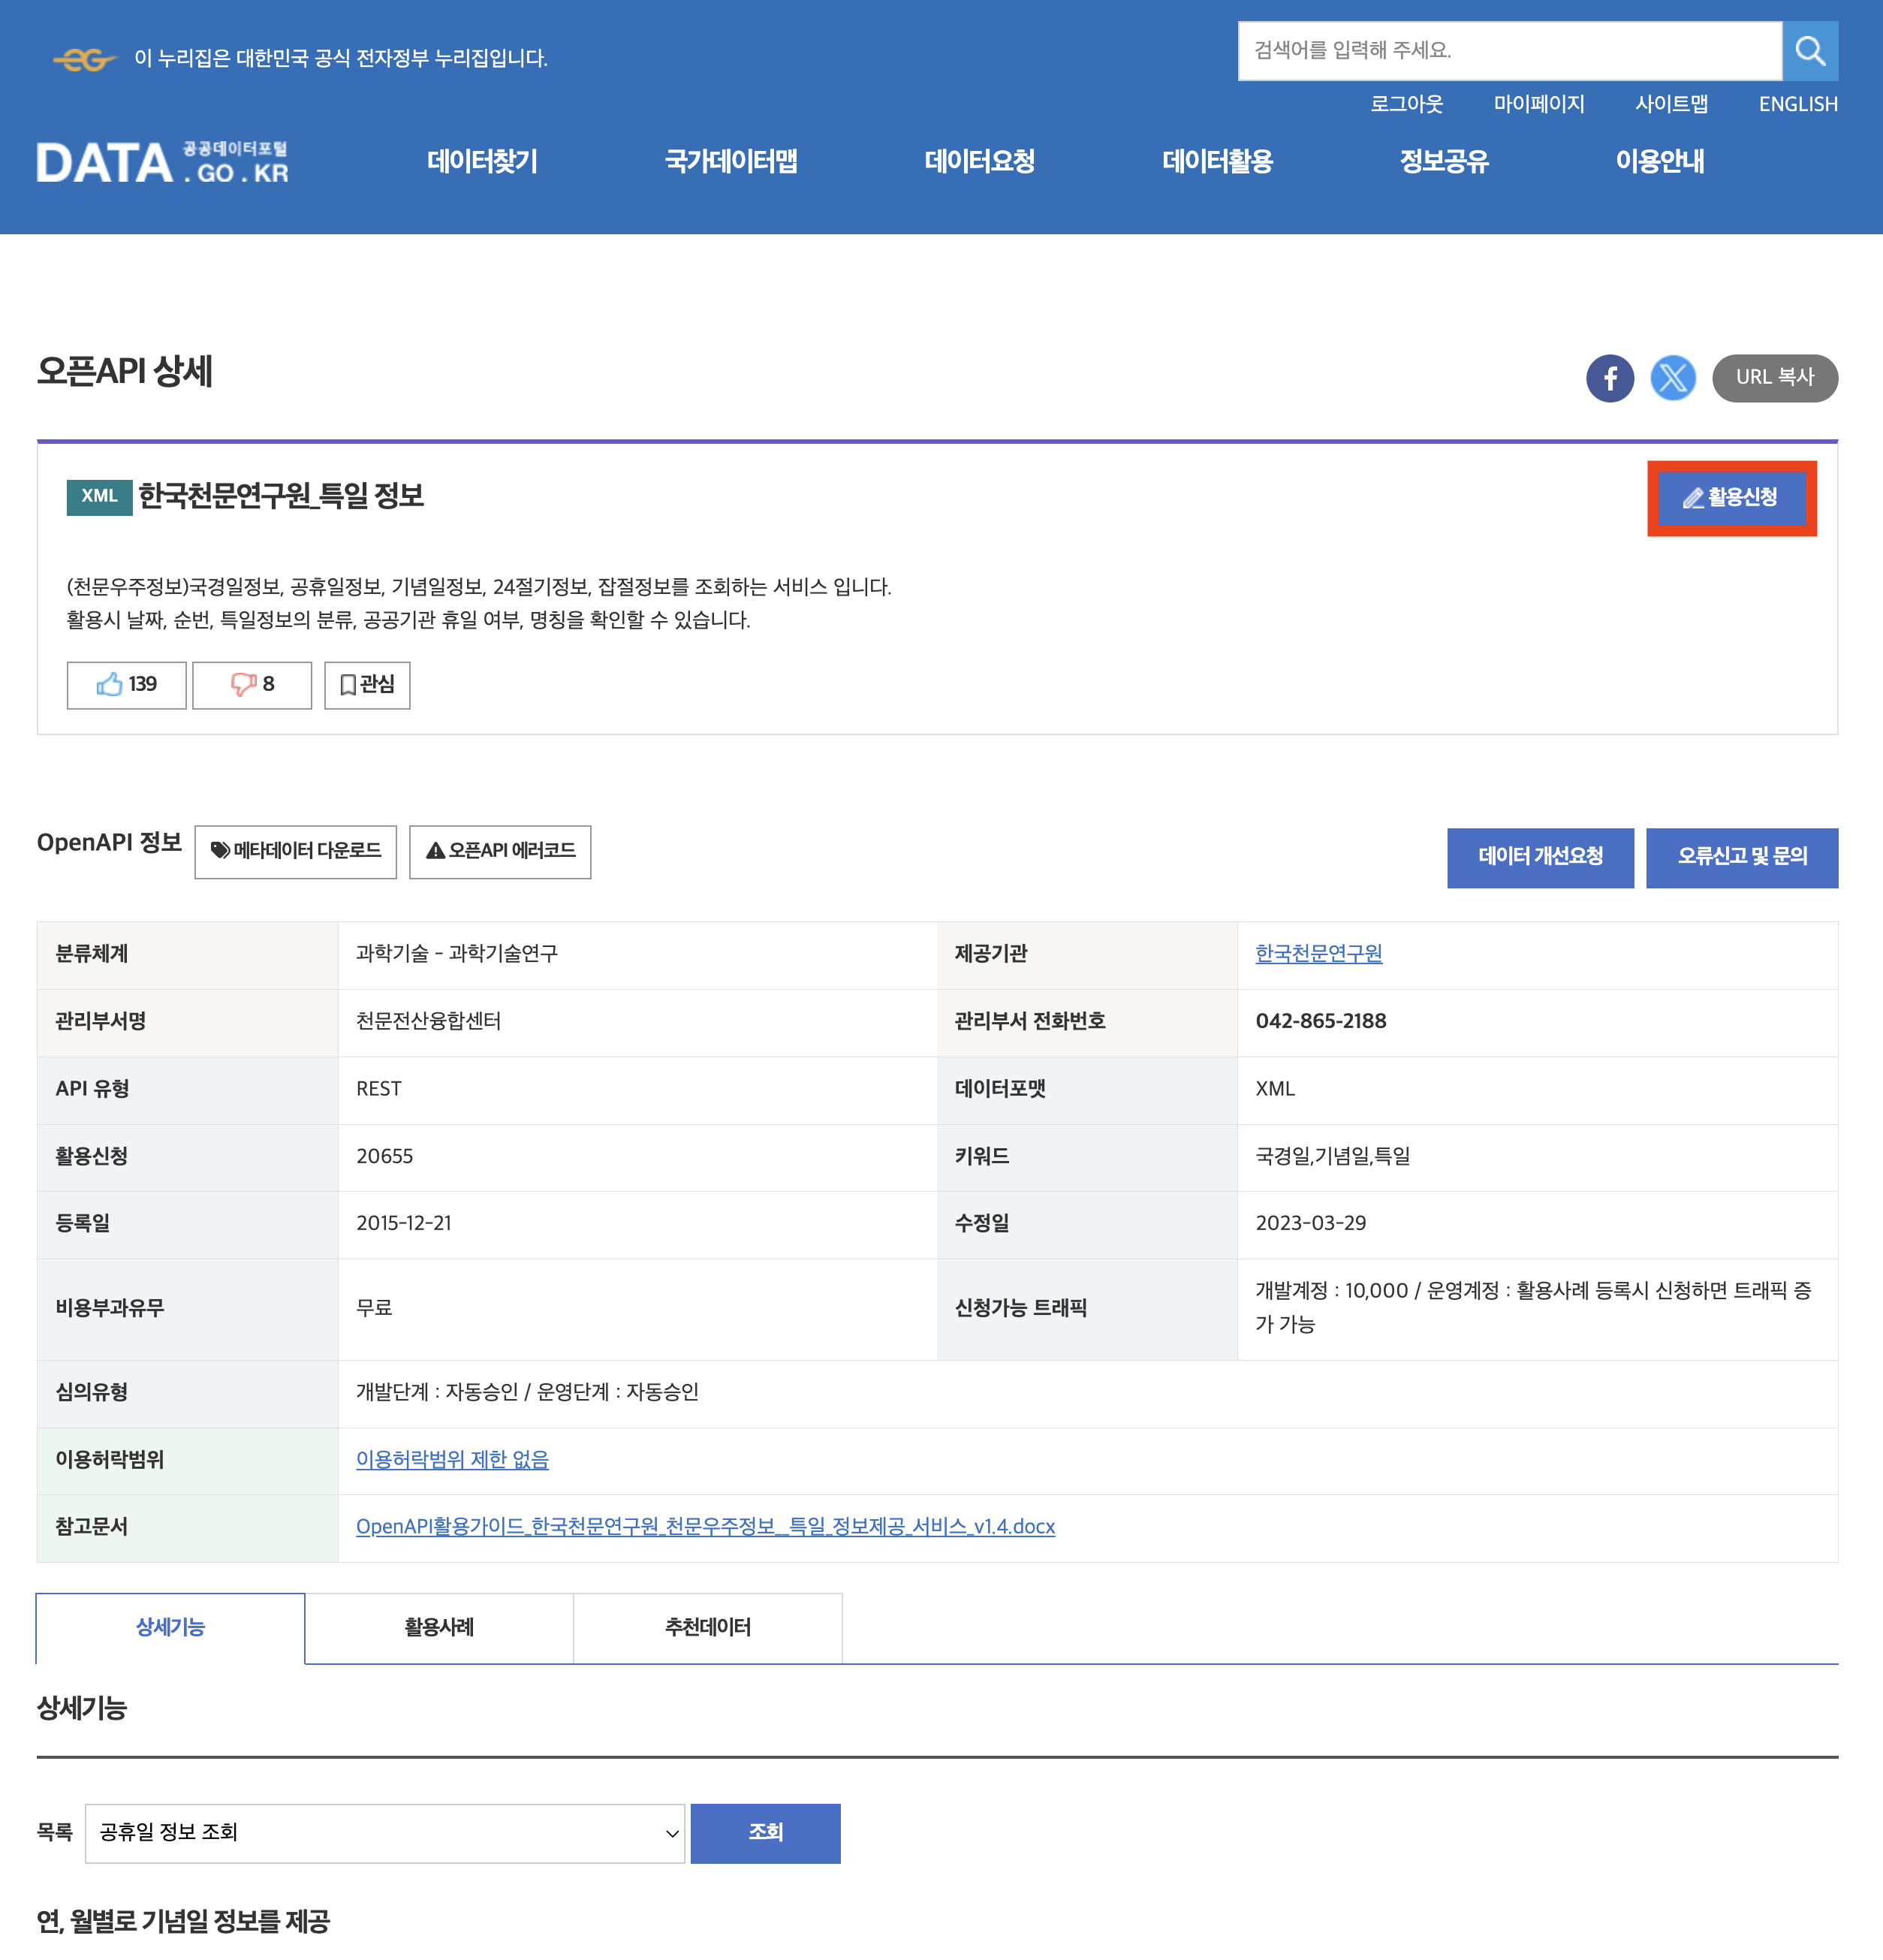
Task: Click the URL 복사 button
Action: 1774,378
